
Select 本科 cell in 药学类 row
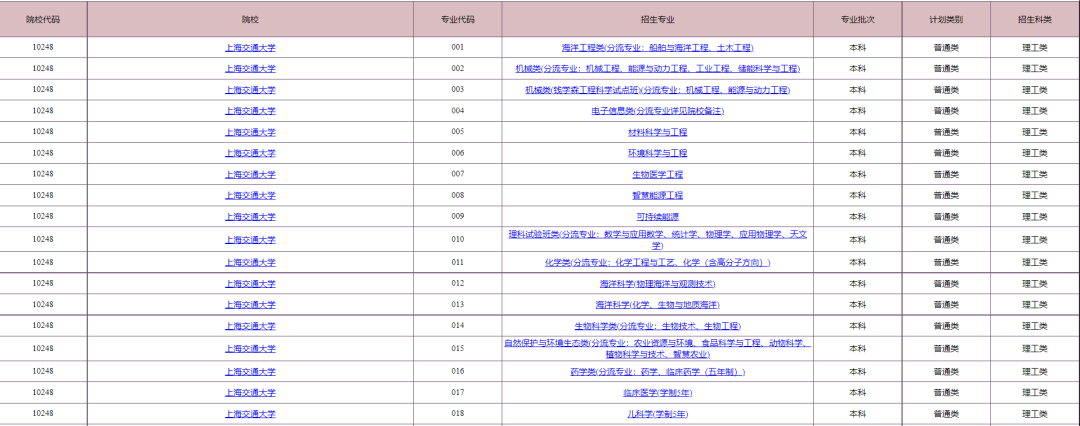coord(858,372)
